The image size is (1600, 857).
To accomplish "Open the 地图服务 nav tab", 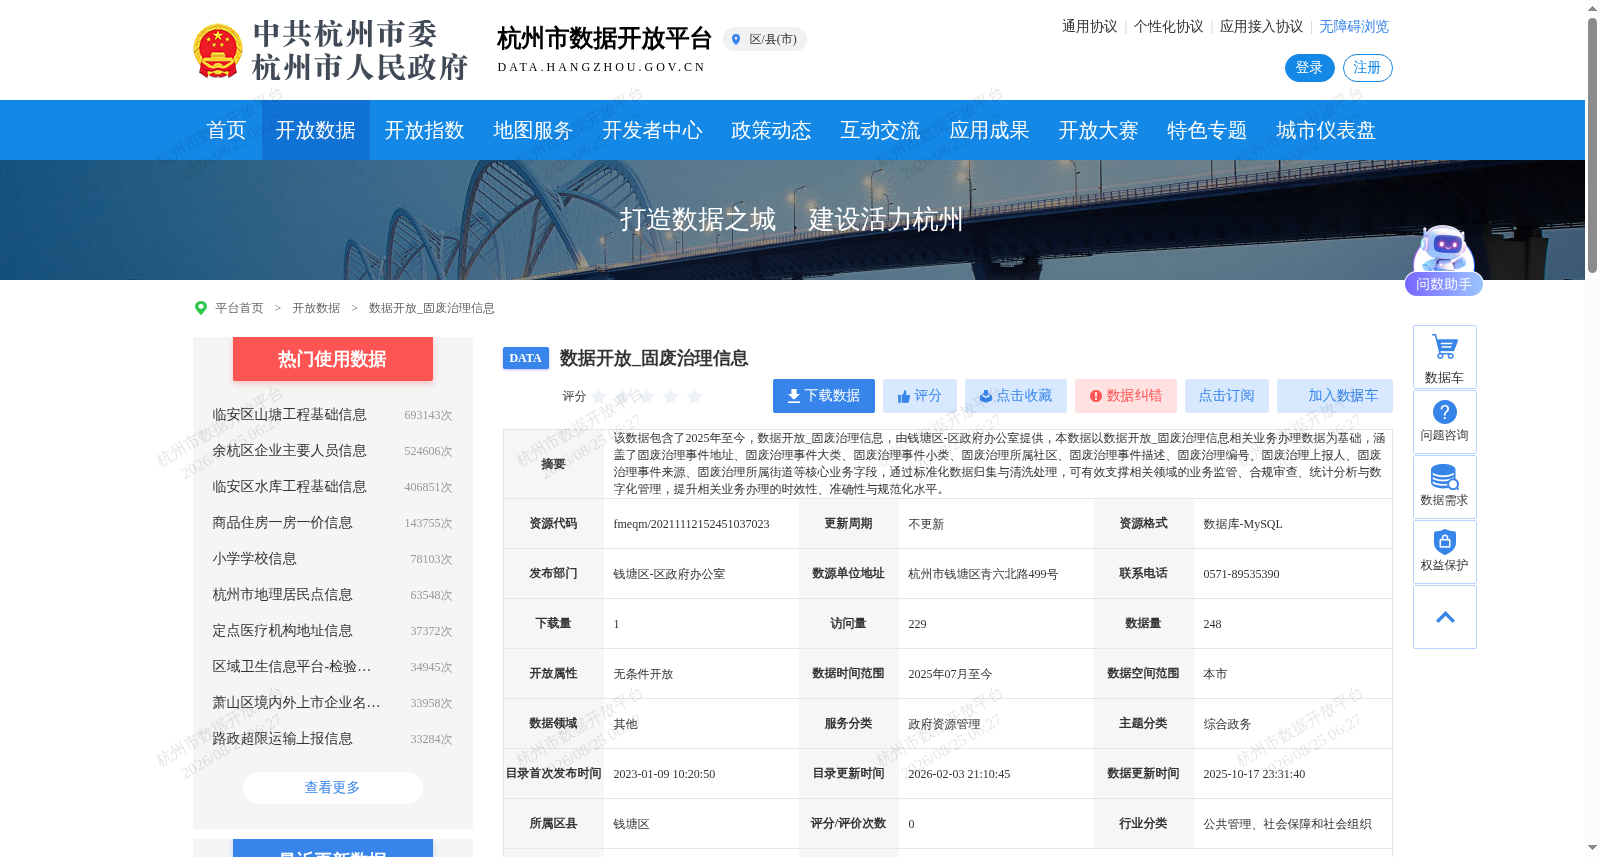I will tap(534, 130).
